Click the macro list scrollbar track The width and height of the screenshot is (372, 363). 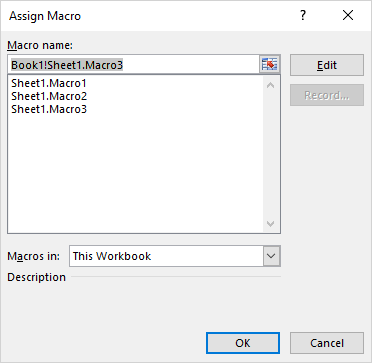coord(271,155)
